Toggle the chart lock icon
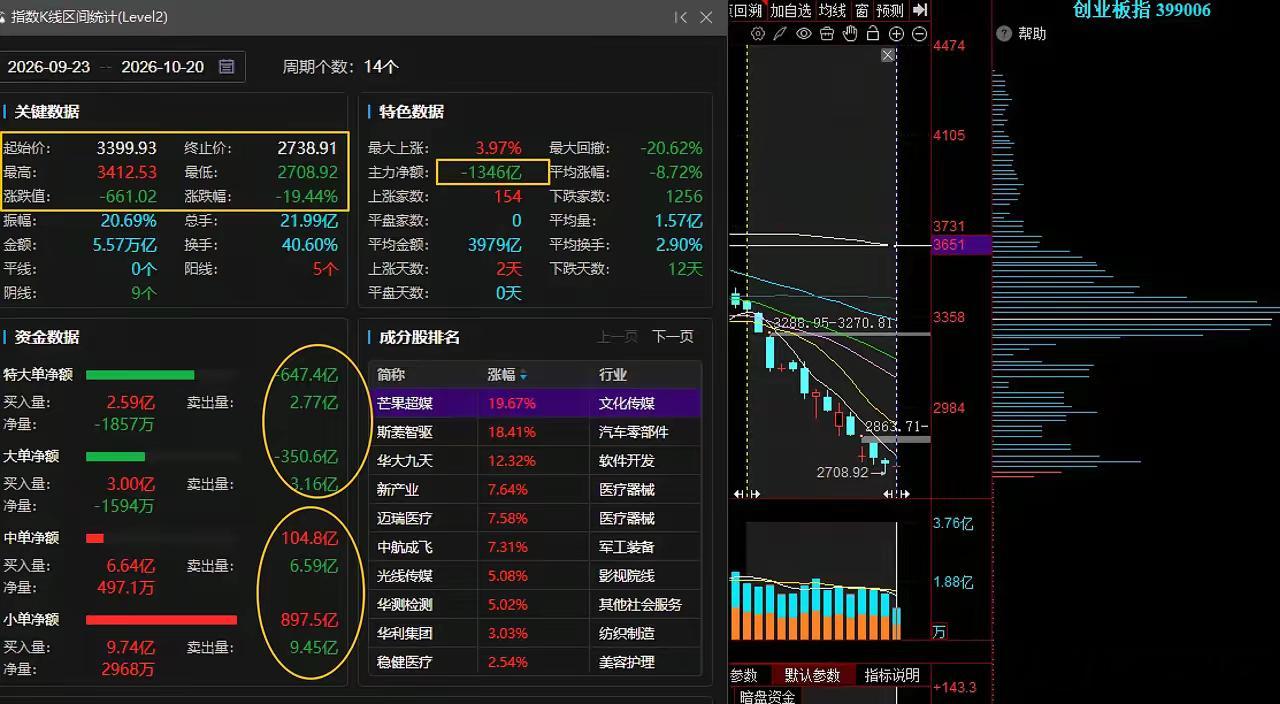 point(873,34)
